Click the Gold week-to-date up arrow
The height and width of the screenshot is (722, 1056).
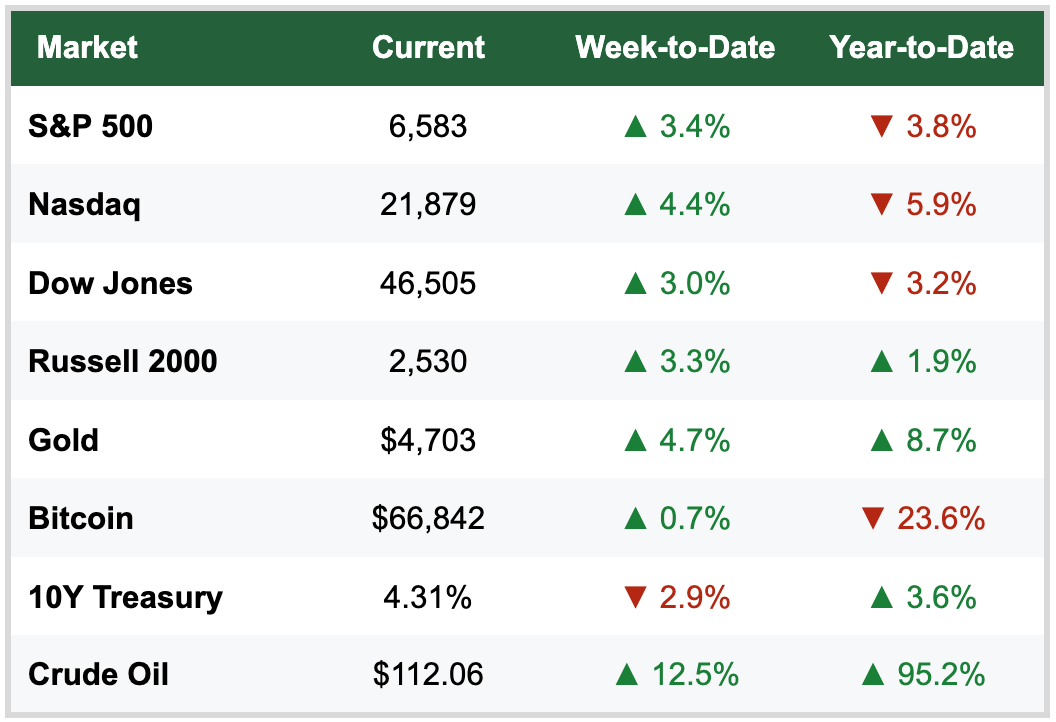635,440
